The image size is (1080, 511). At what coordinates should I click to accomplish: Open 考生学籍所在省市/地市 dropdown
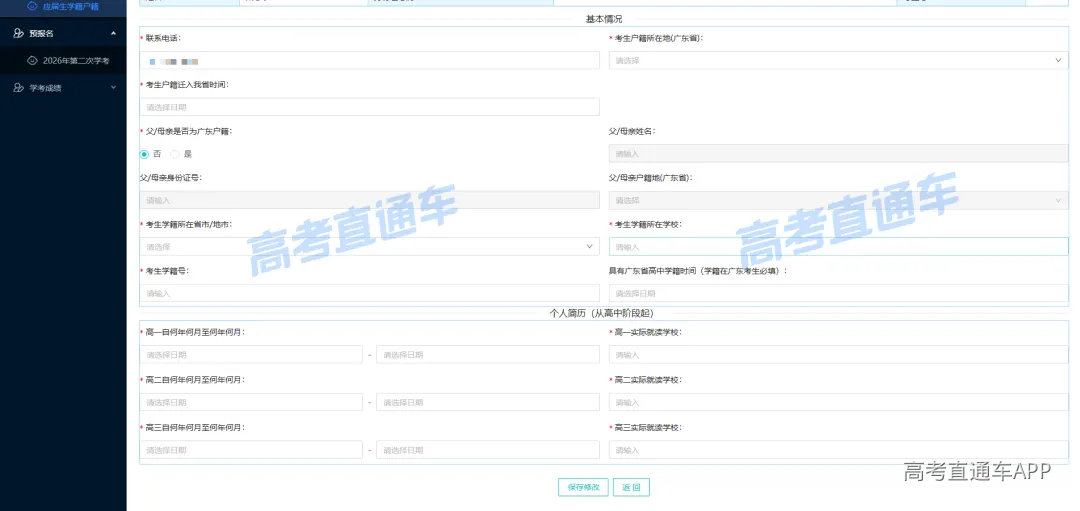click(369, 247)
